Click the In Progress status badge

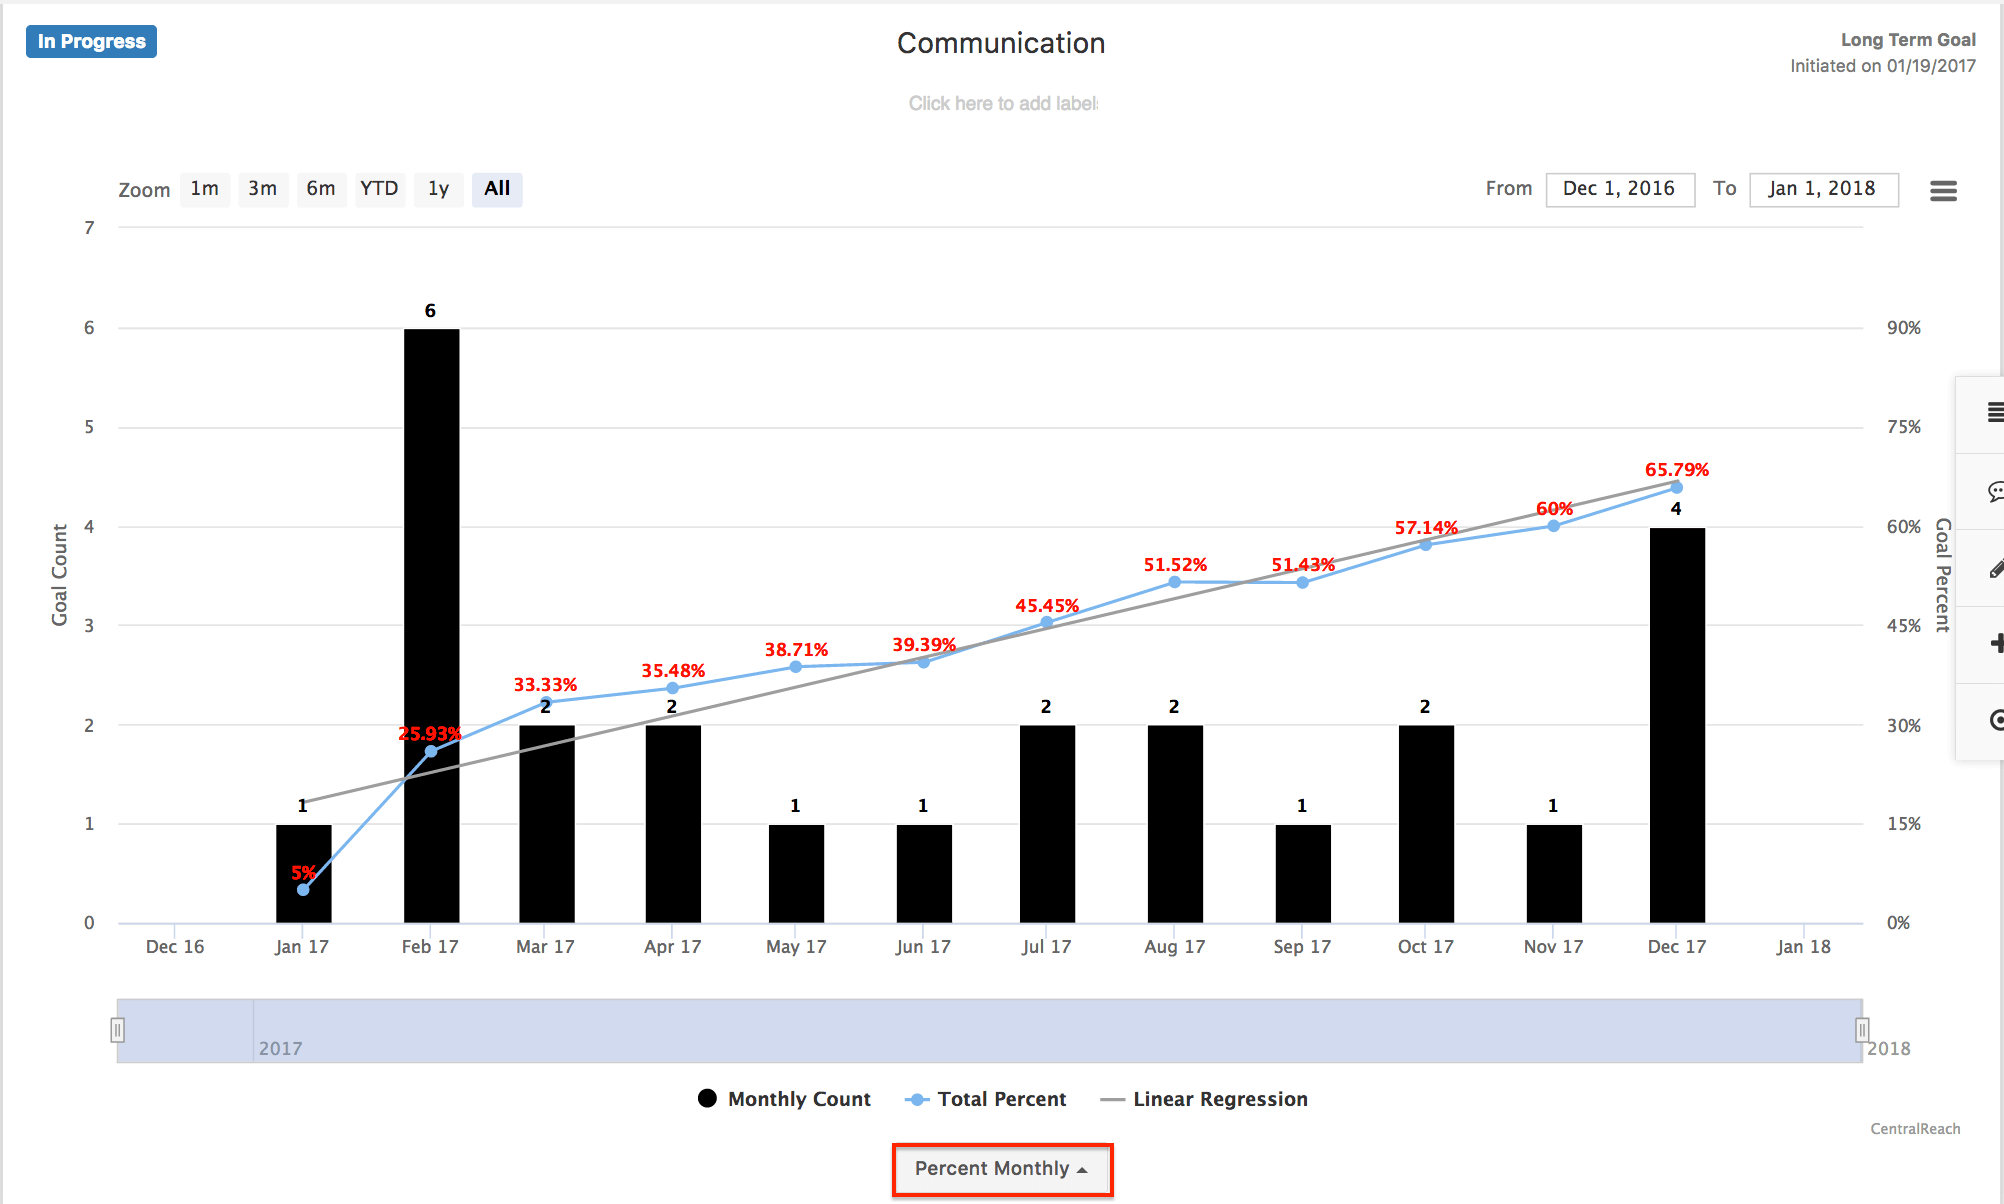(91, 41)
